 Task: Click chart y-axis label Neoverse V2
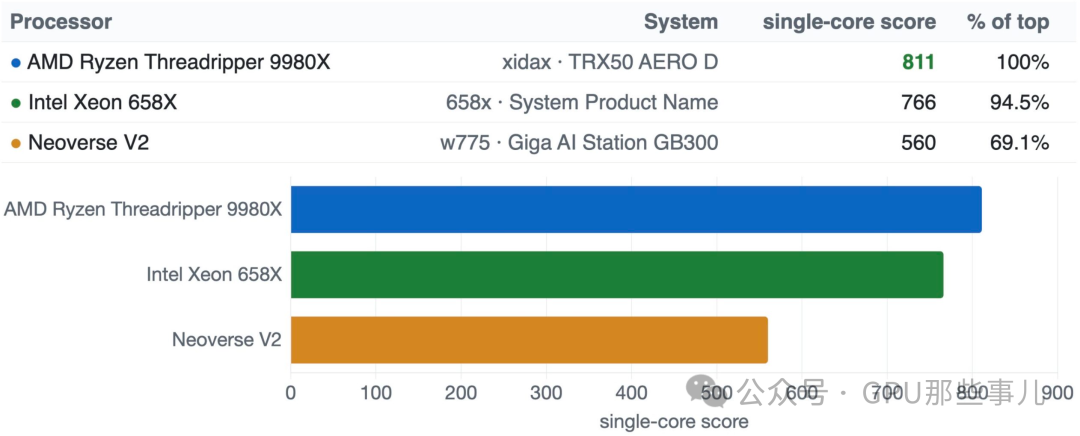click(x=227, y=340)
